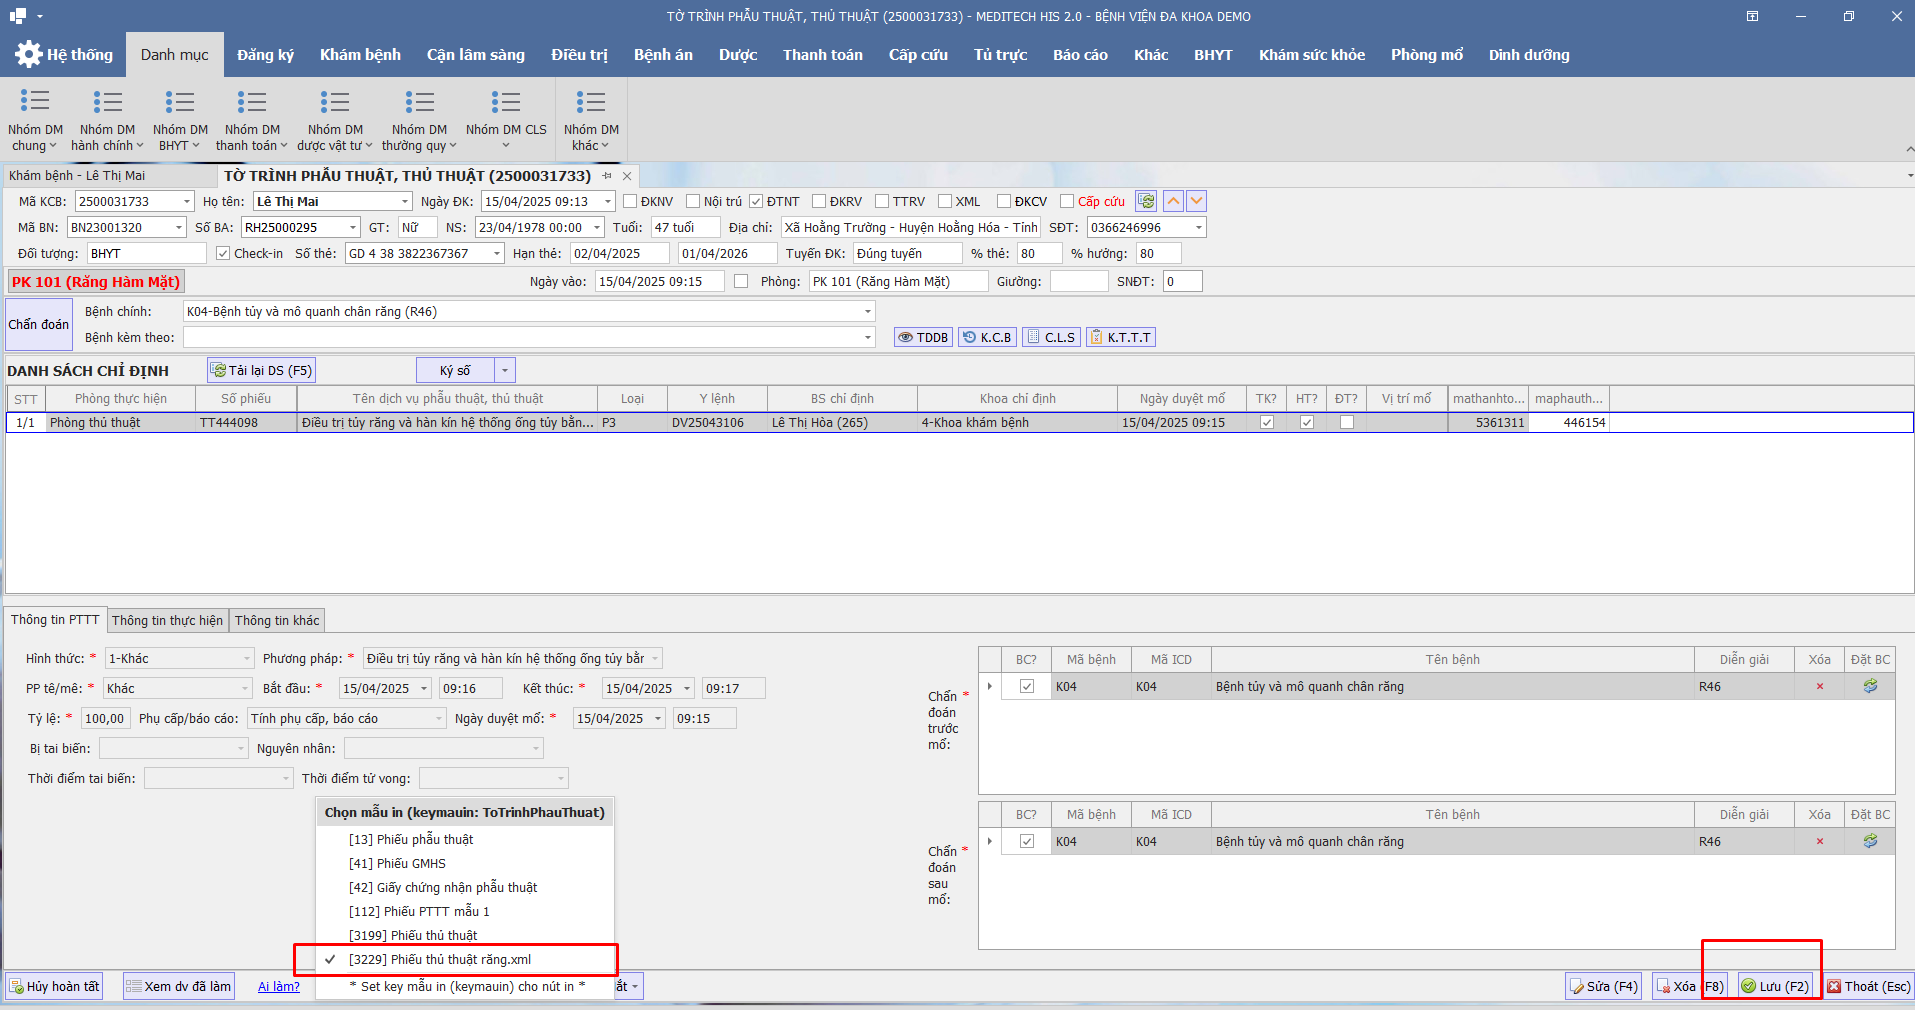The width and height of the screenshot is (1915, 1010).
Task: Click the Lưu (F2) save button
Action: (x=1775, y=987)
